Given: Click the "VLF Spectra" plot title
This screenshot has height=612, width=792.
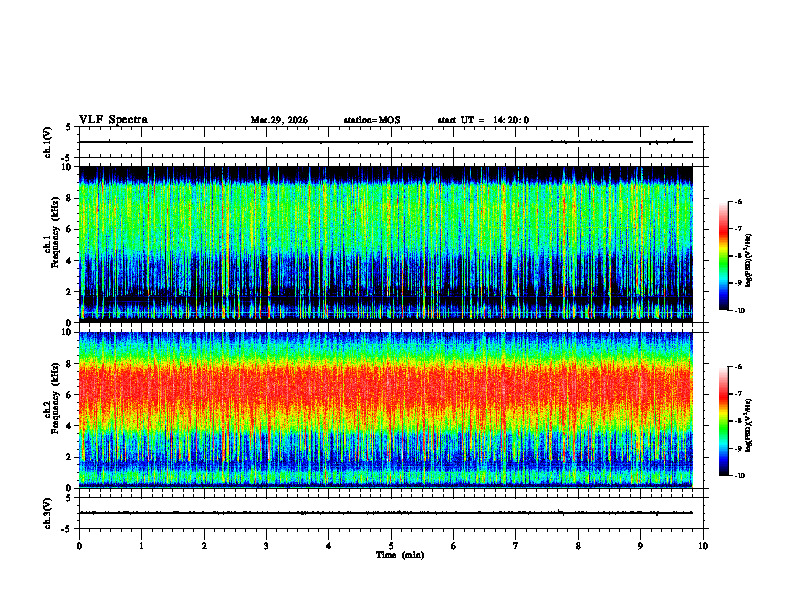Looking at the screenshot, I should [113, 120].
